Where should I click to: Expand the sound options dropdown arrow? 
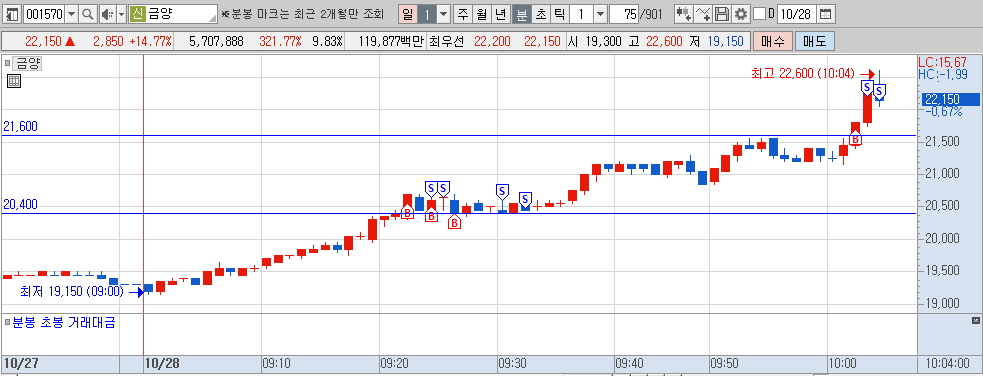pos(122,14)
